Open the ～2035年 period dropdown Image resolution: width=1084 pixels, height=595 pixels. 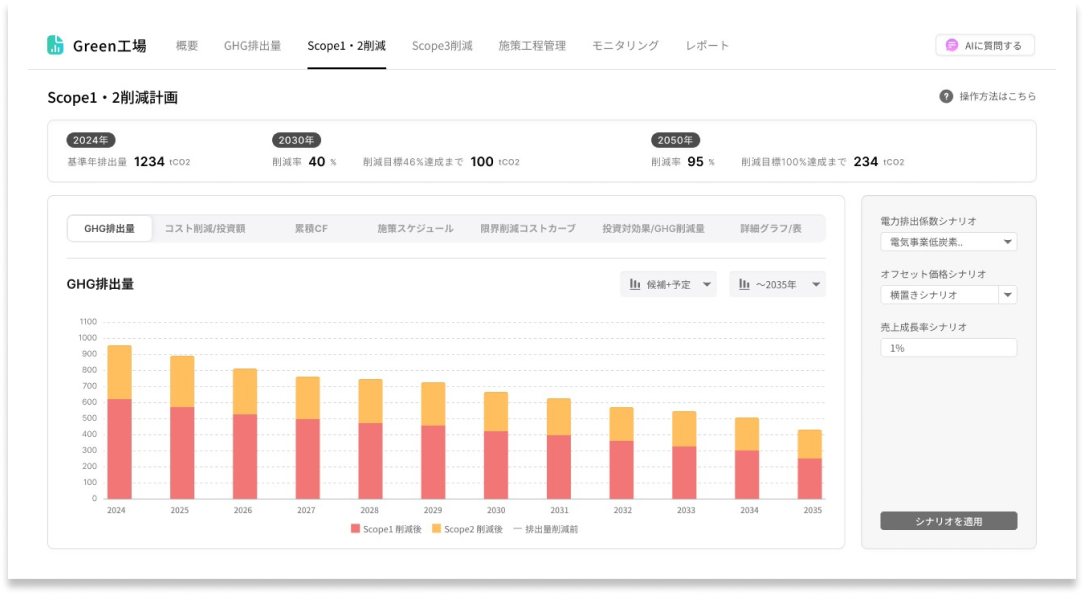coord(777,285)
